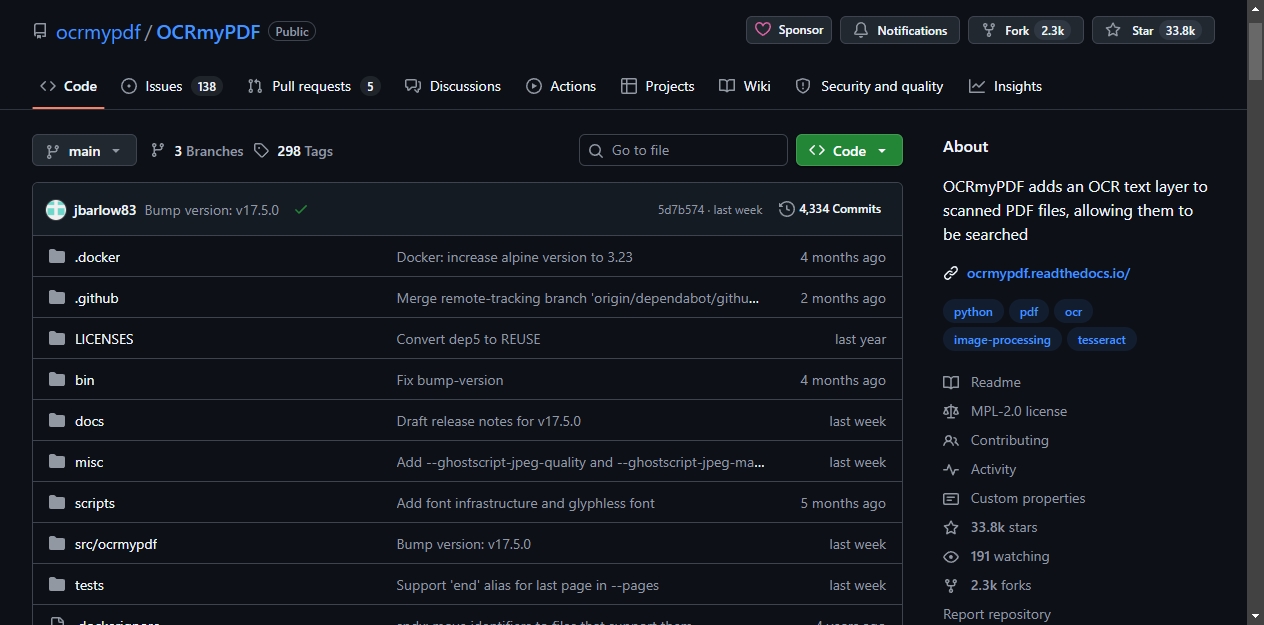Open commit "Support 'end' alias for last page"
The image size is (1264, 625).
(x=528, y=585)
